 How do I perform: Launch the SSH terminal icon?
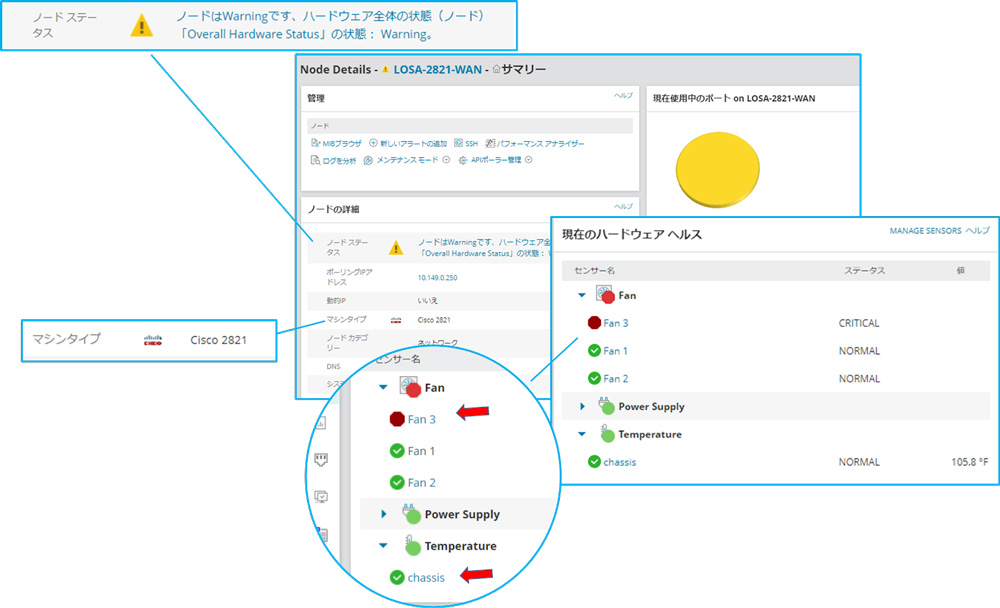(459, 143)
